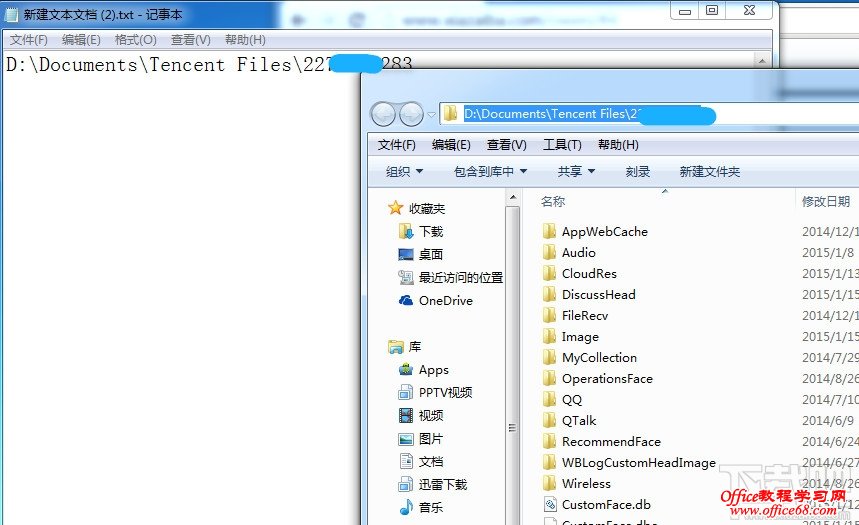Select the Image folder
The image size is (859, 525).
coord(580,336)
